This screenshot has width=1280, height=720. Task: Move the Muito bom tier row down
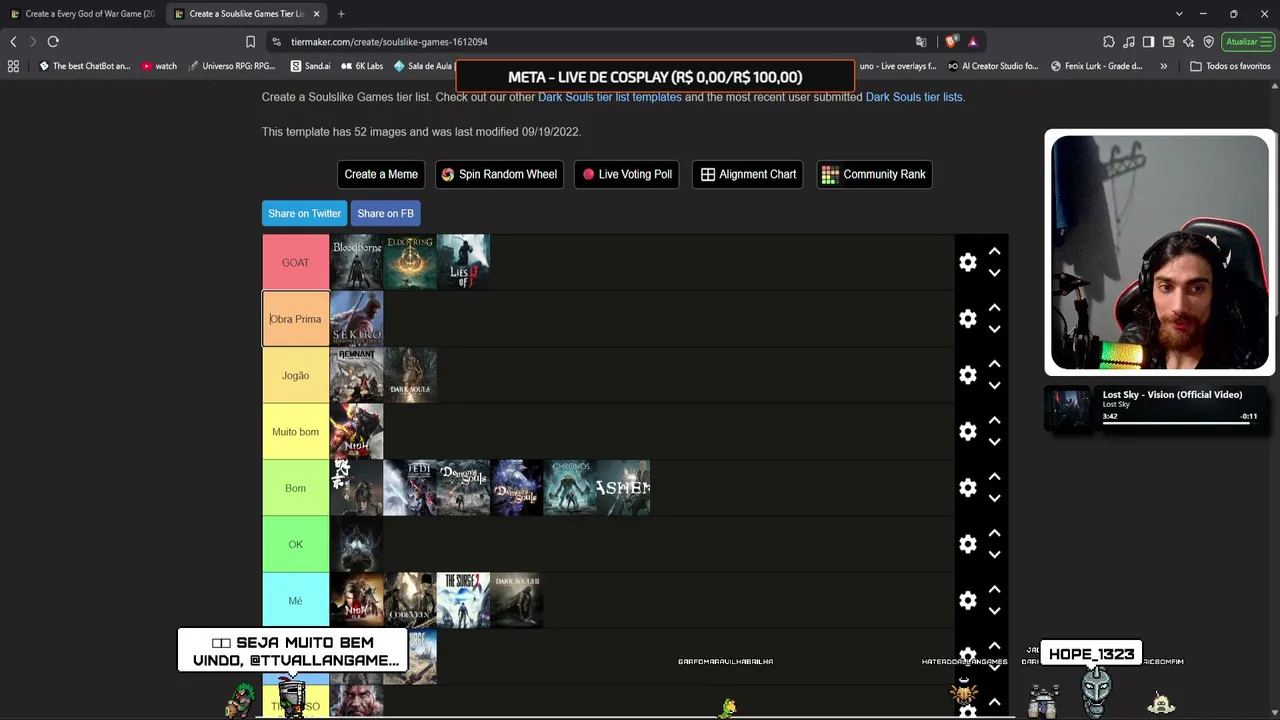(994, 442)
